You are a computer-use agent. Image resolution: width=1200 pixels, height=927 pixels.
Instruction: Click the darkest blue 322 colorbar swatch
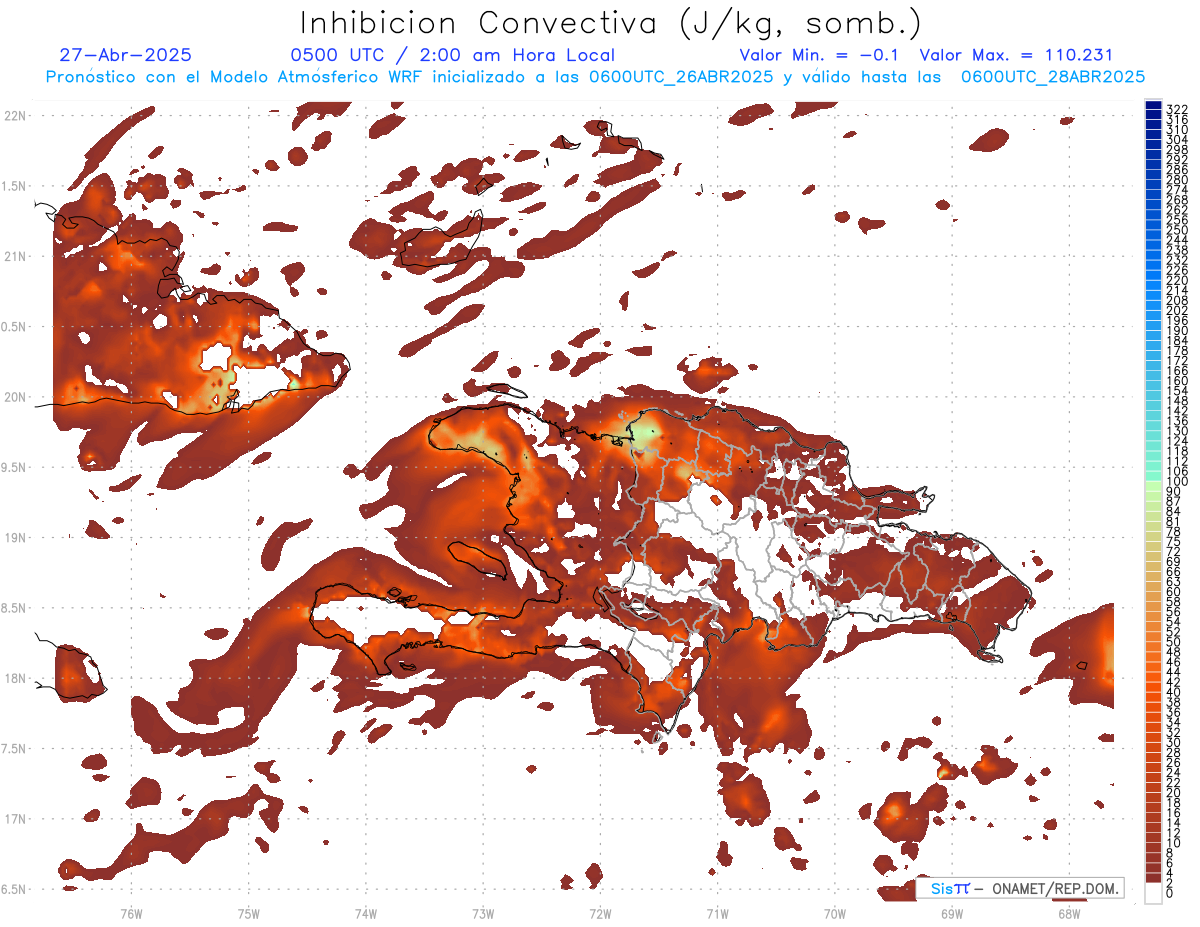(x=1153, y=105)
